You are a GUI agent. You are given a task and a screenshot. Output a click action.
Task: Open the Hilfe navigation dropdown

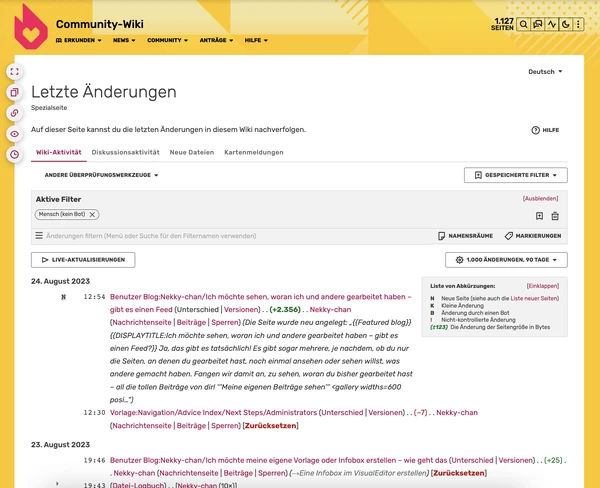256,40
